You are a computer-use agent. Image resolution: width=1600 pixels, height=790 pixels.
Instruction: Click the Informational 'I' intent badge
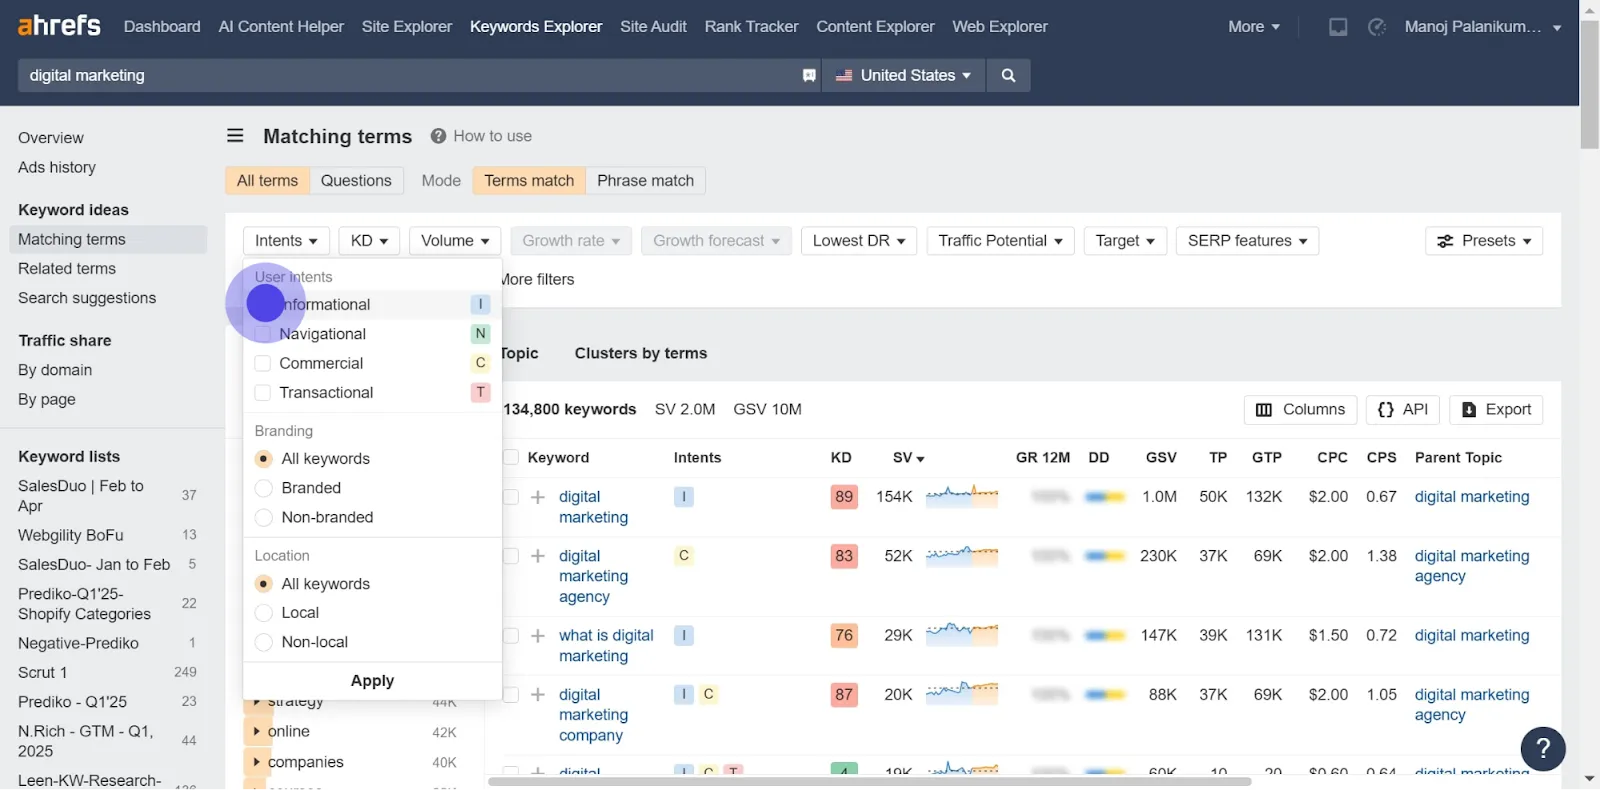[480, 304]
